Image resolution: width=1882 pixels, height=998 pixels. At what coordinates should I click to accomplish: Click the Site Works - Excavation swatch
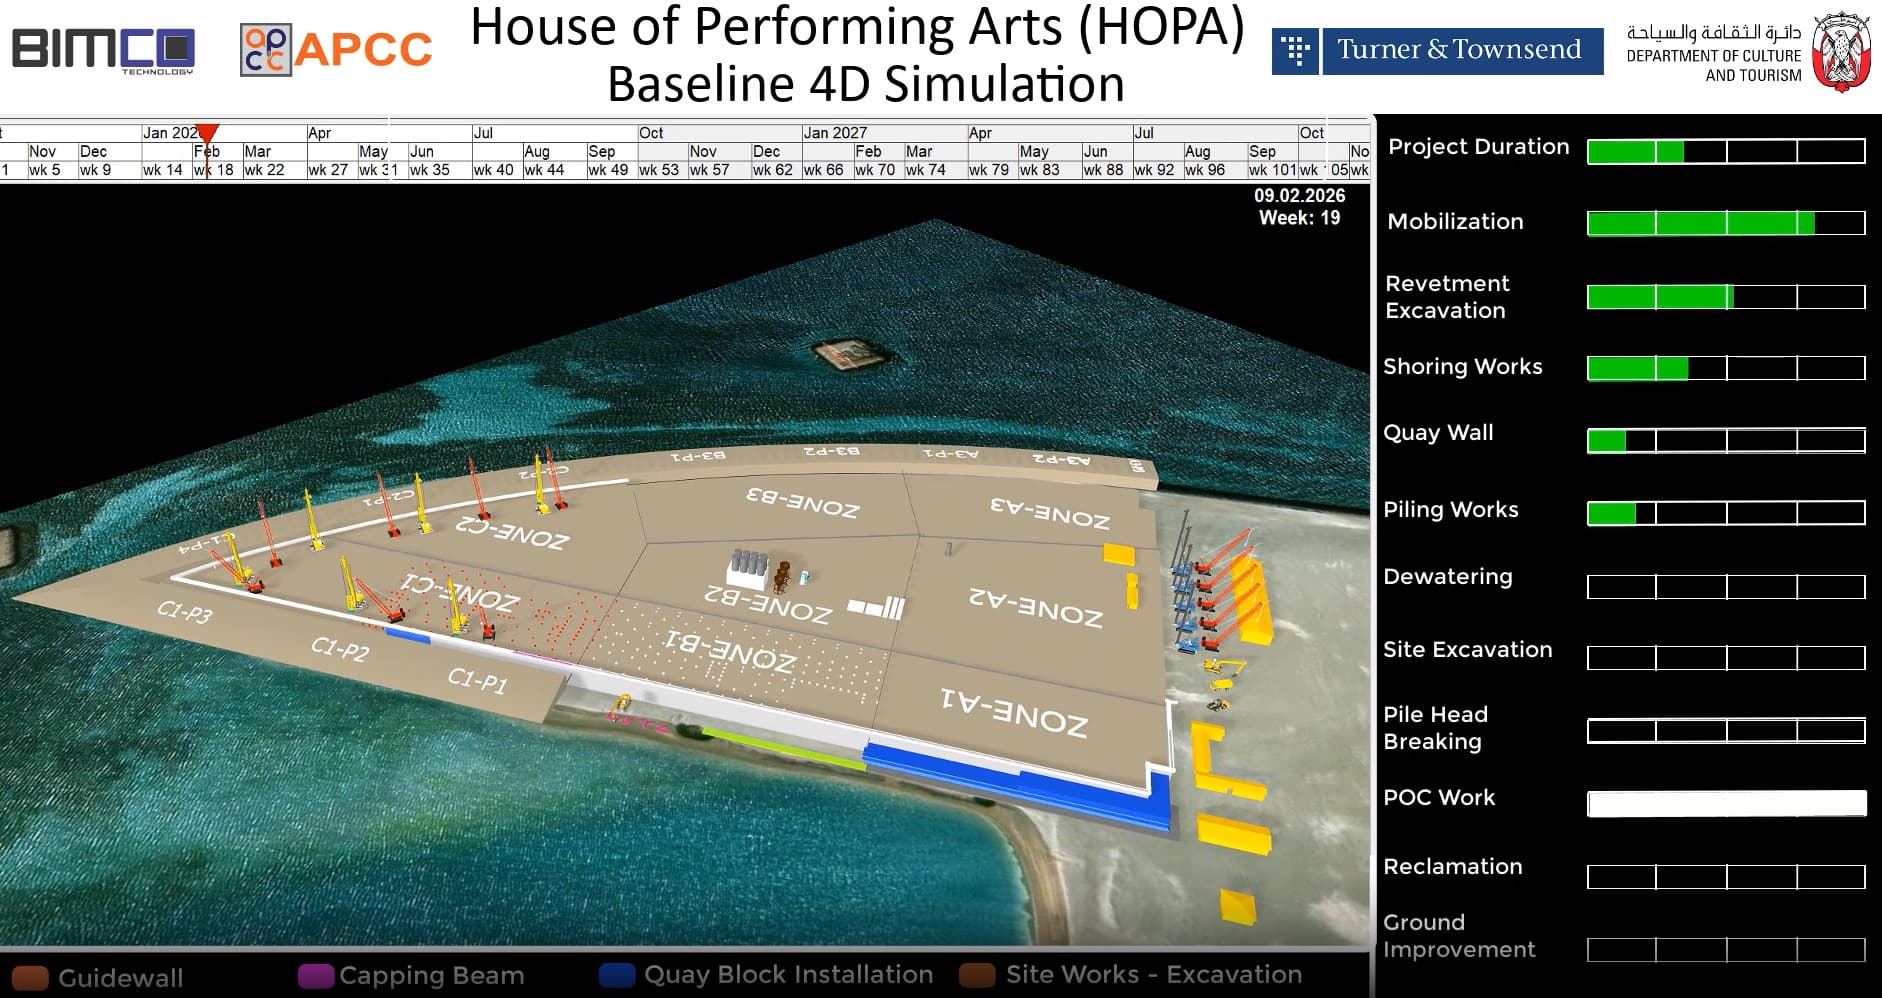[977, 975]
